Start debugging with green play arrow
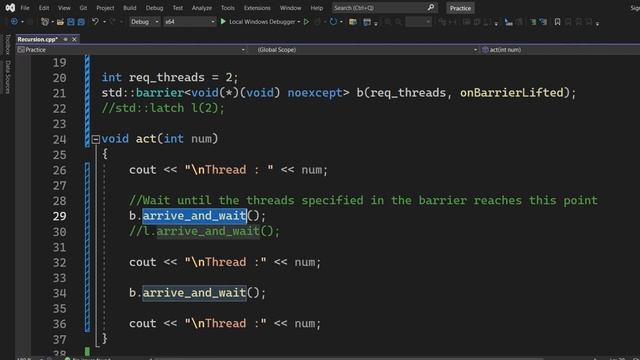The width and height of the screenshot is (640, 360). tap(223, 22)
